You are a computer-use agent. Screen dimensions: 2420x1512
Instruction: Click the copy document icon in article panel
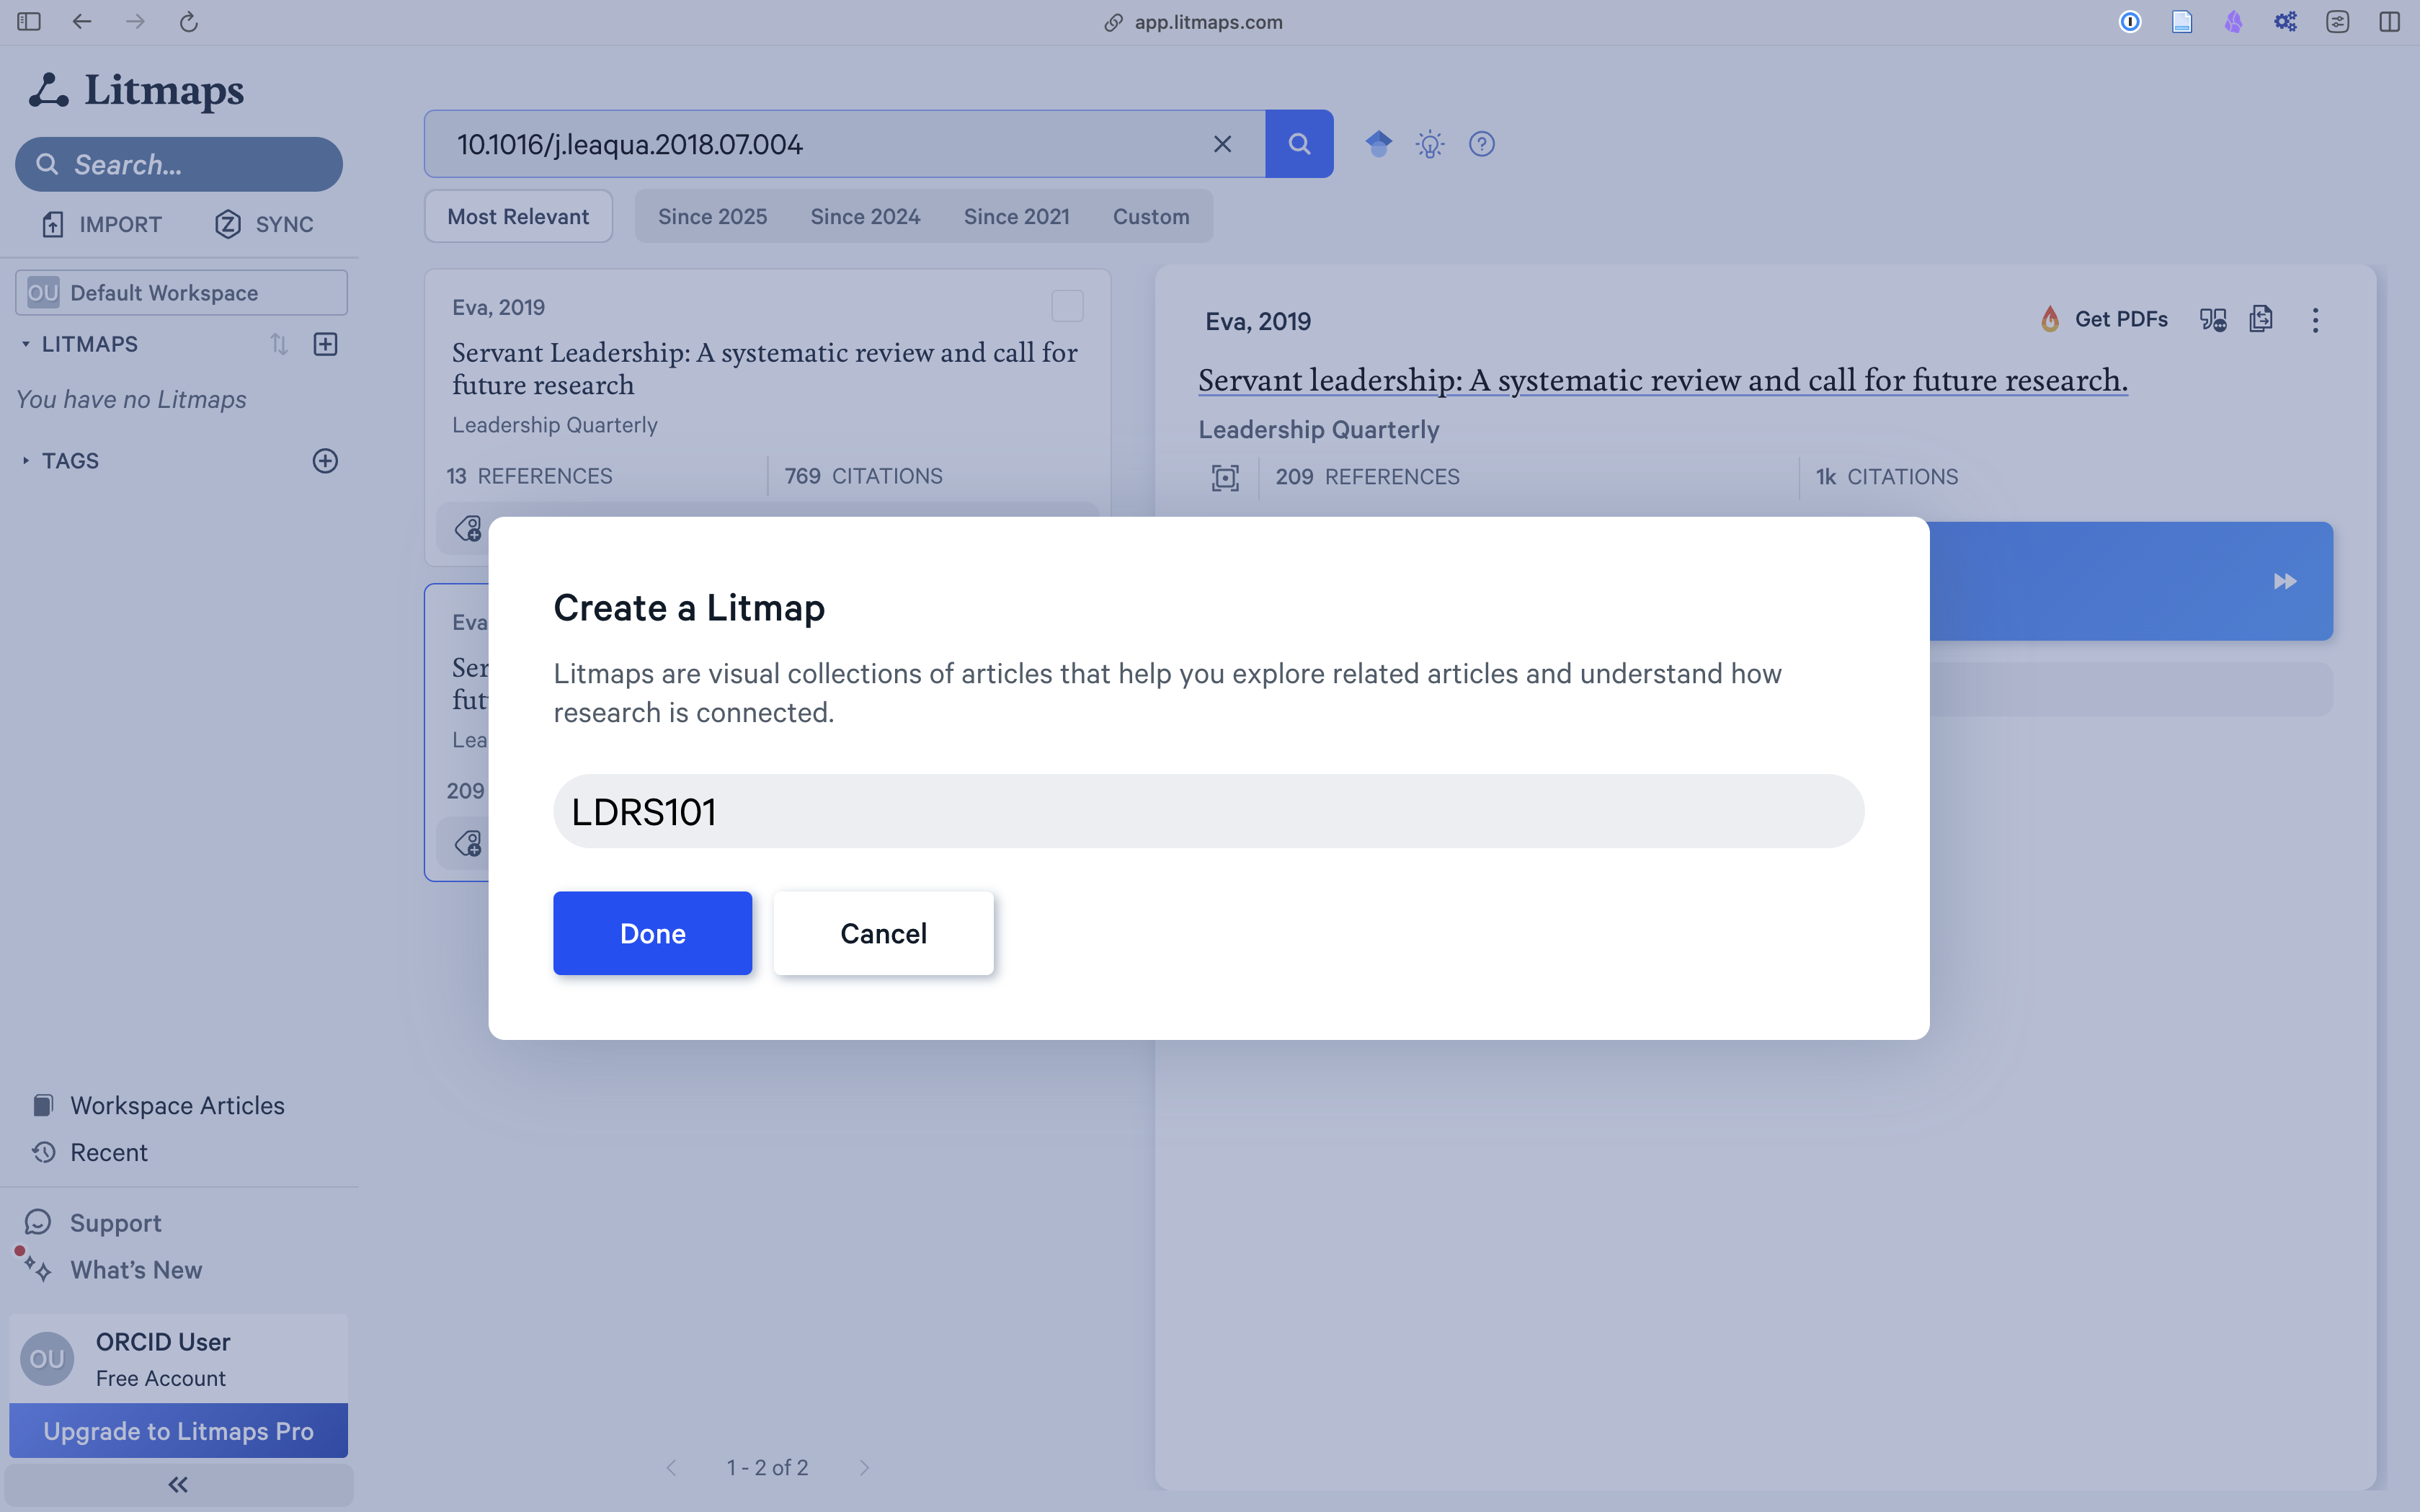click(2261, 319)
